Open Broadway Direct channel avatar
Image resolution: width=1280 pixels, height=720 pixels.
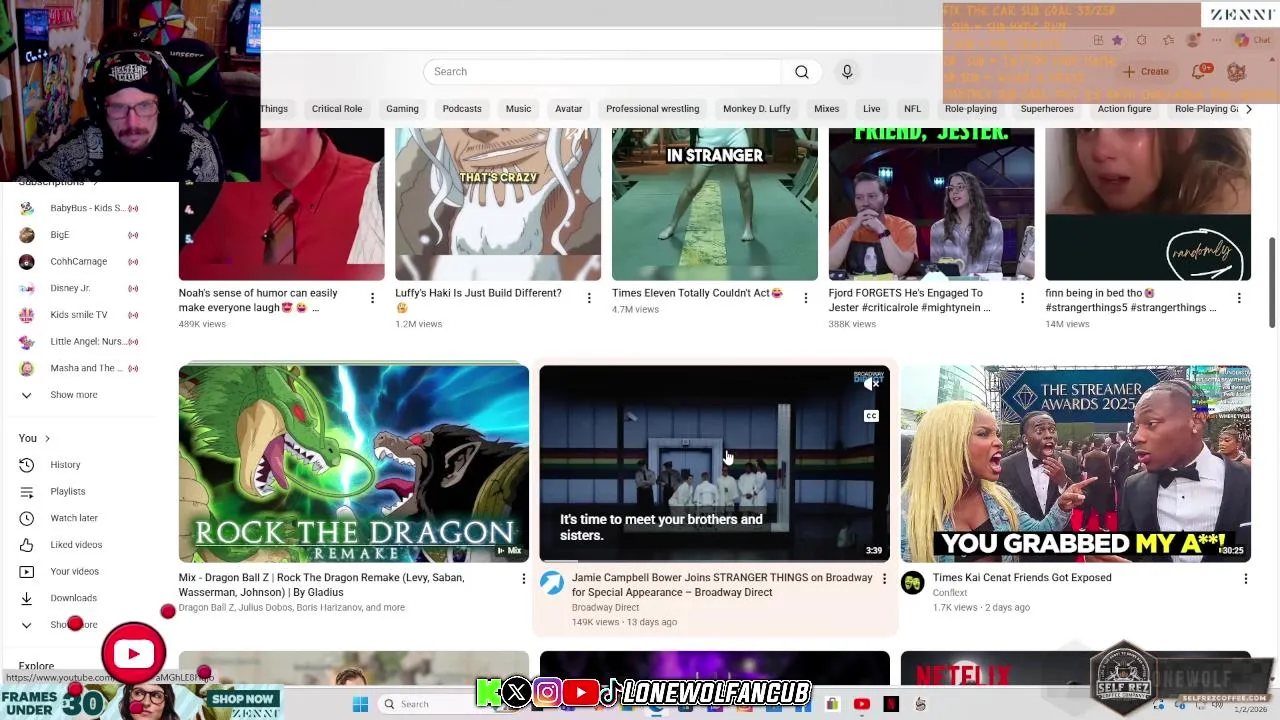tap(552, 583)
